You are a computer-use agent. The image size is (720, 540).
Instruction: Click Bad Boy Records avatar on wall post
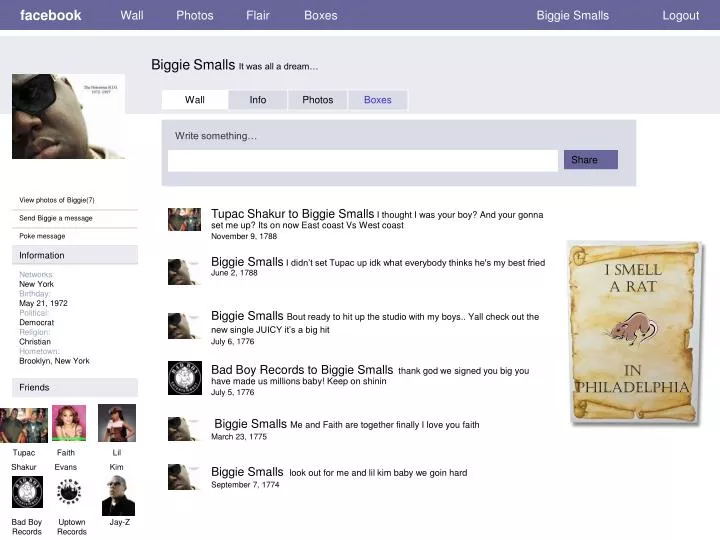[185, 378]
